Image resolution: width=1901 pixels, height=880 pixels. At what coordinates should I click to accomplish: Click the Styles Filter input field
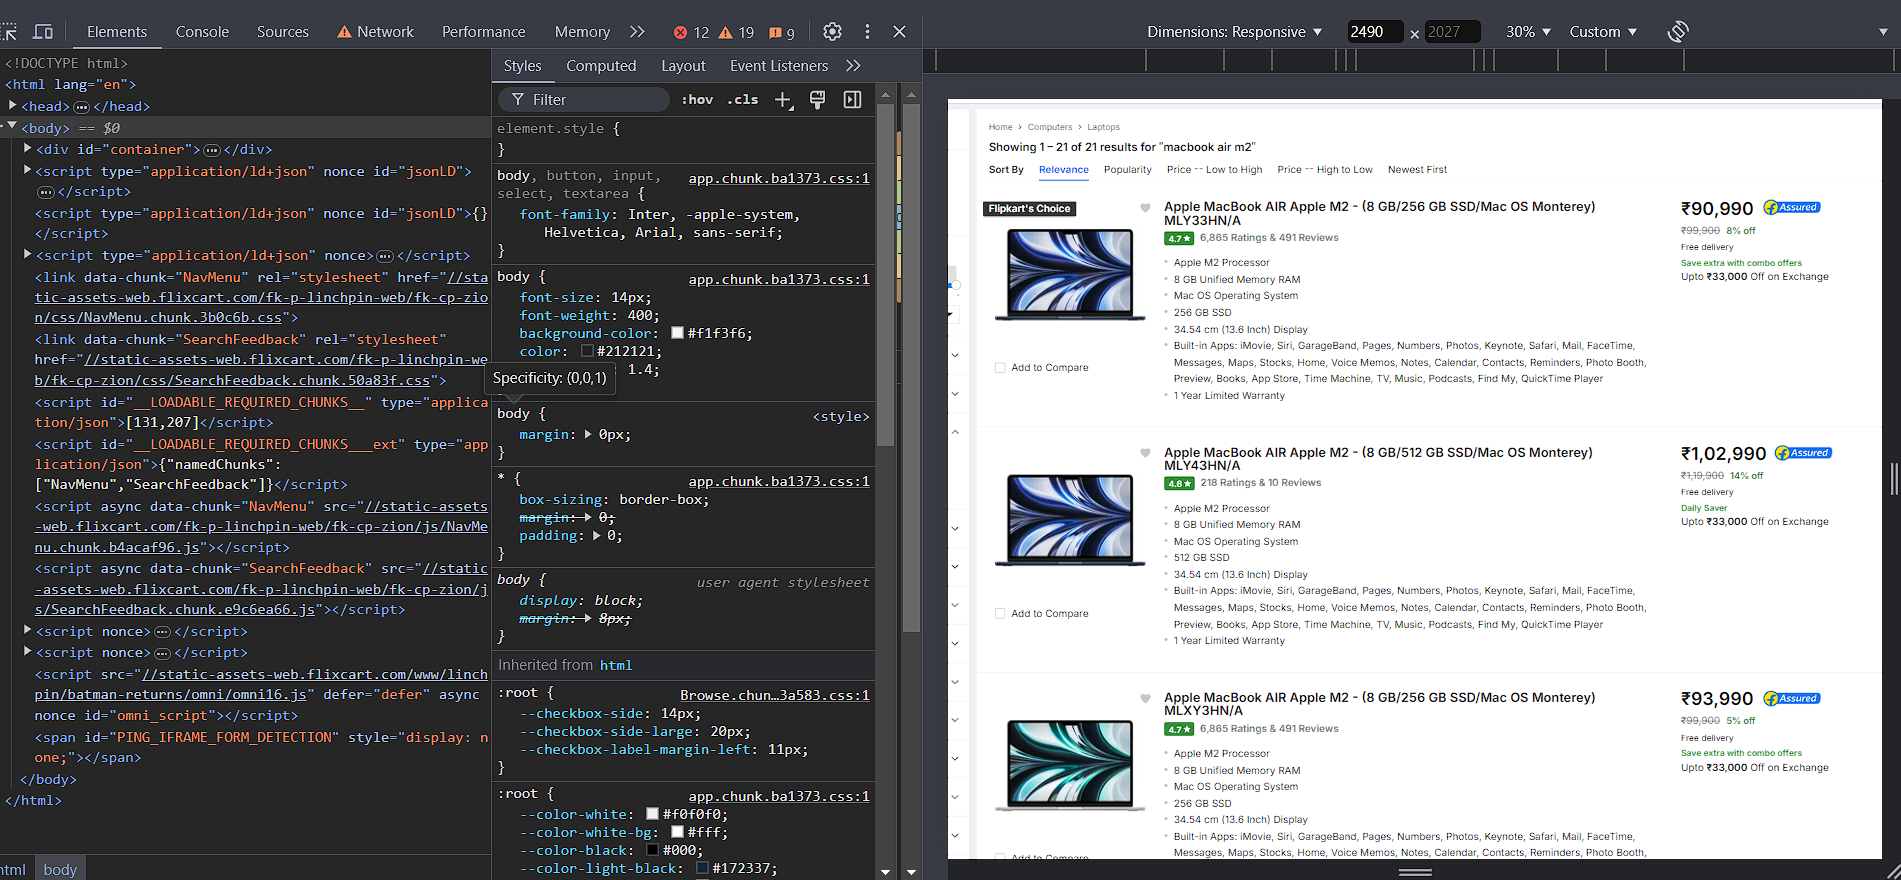point(585,100)
